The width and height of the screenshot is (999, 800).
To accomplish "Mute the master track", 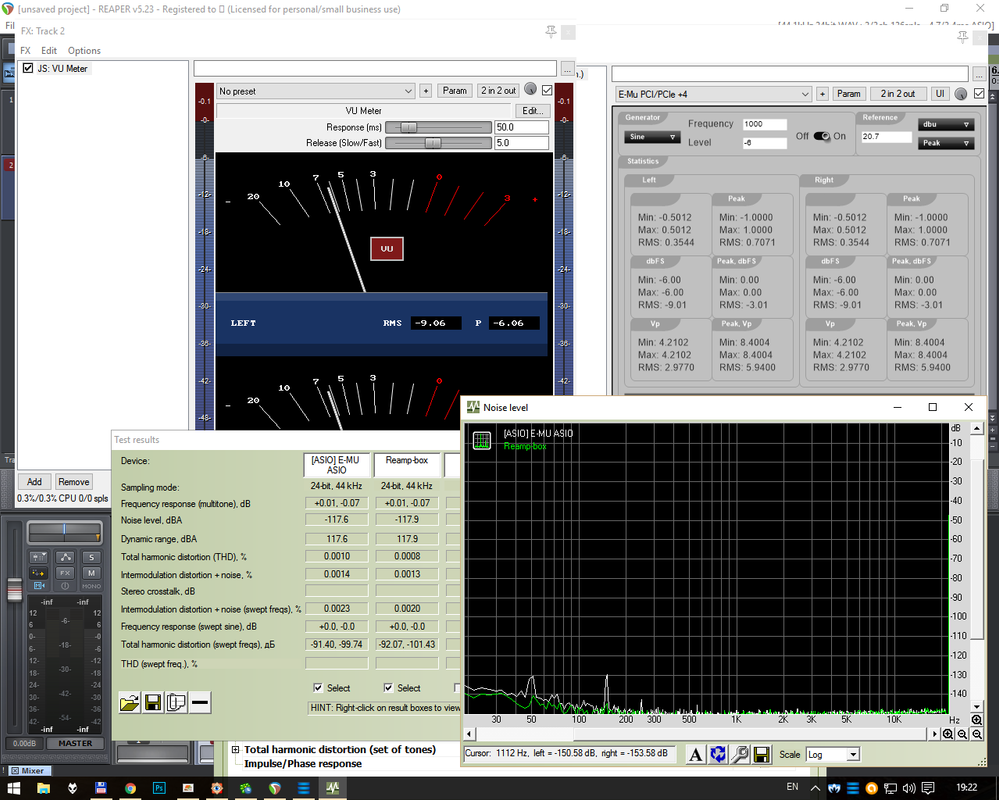I will coord(91,573).
